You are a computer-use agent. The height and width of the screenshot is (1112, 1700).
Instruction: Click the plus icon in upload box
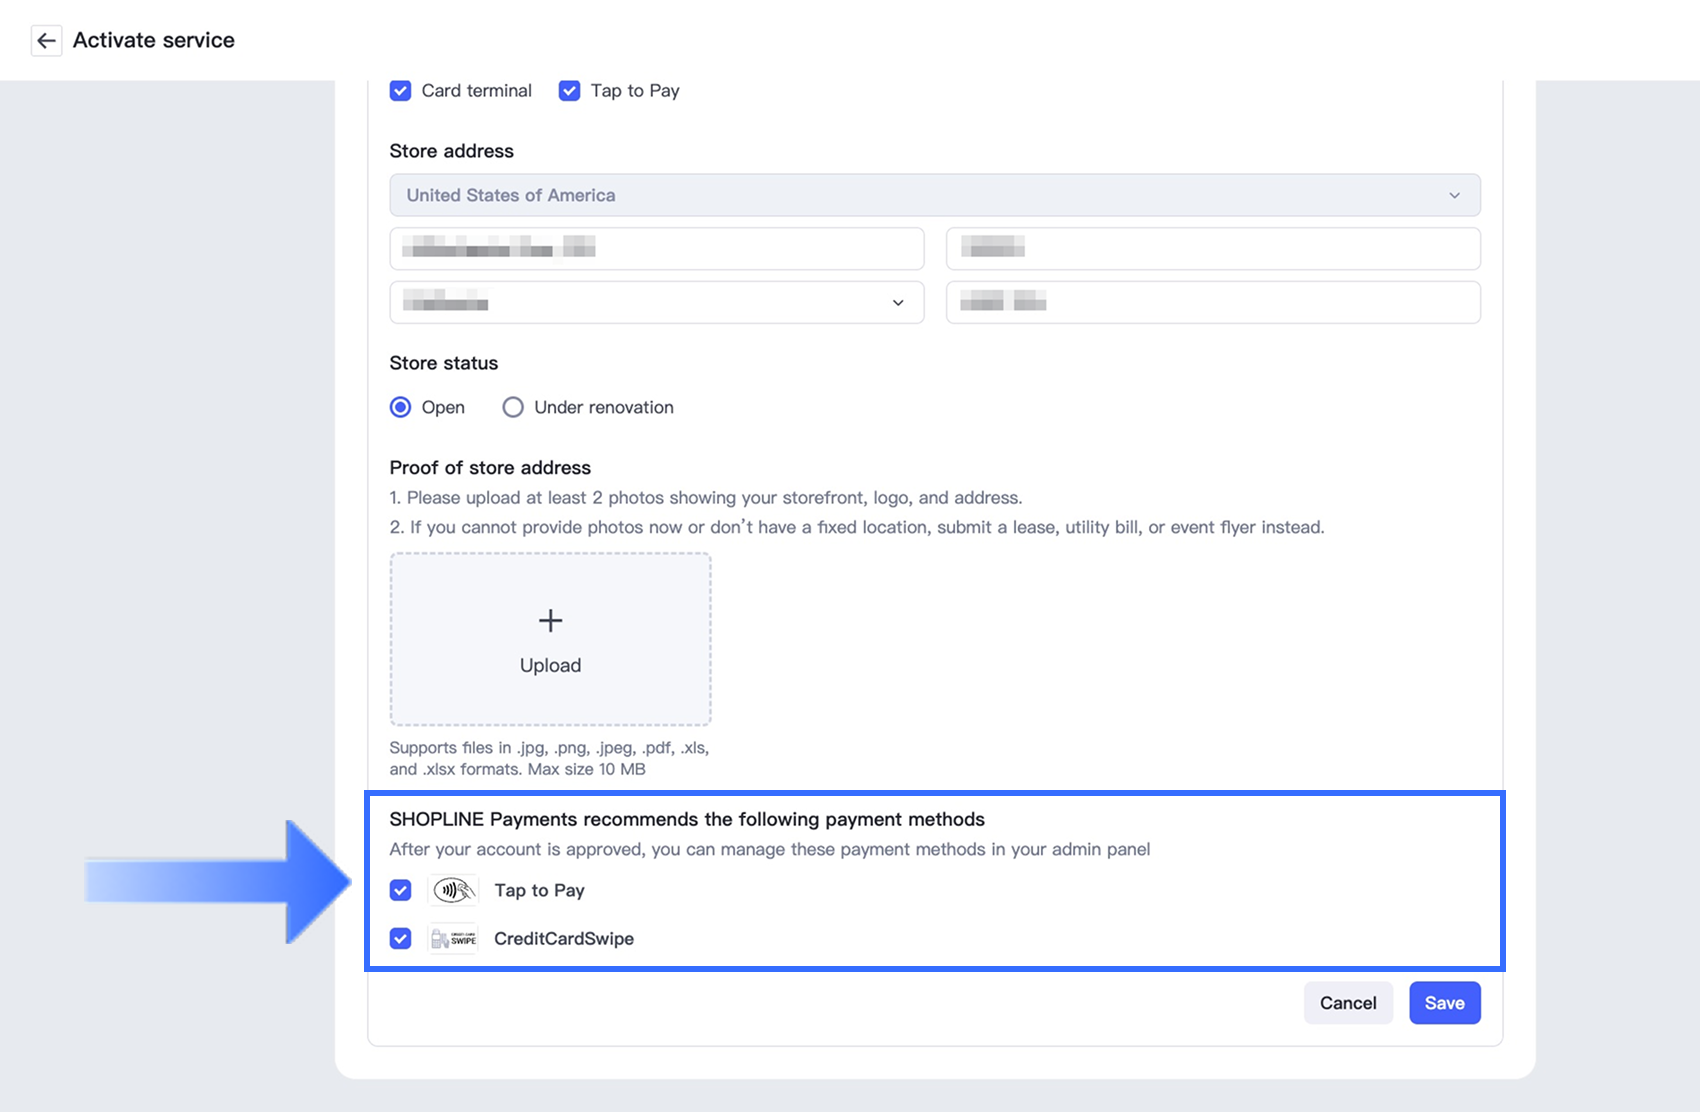point(550,621)
